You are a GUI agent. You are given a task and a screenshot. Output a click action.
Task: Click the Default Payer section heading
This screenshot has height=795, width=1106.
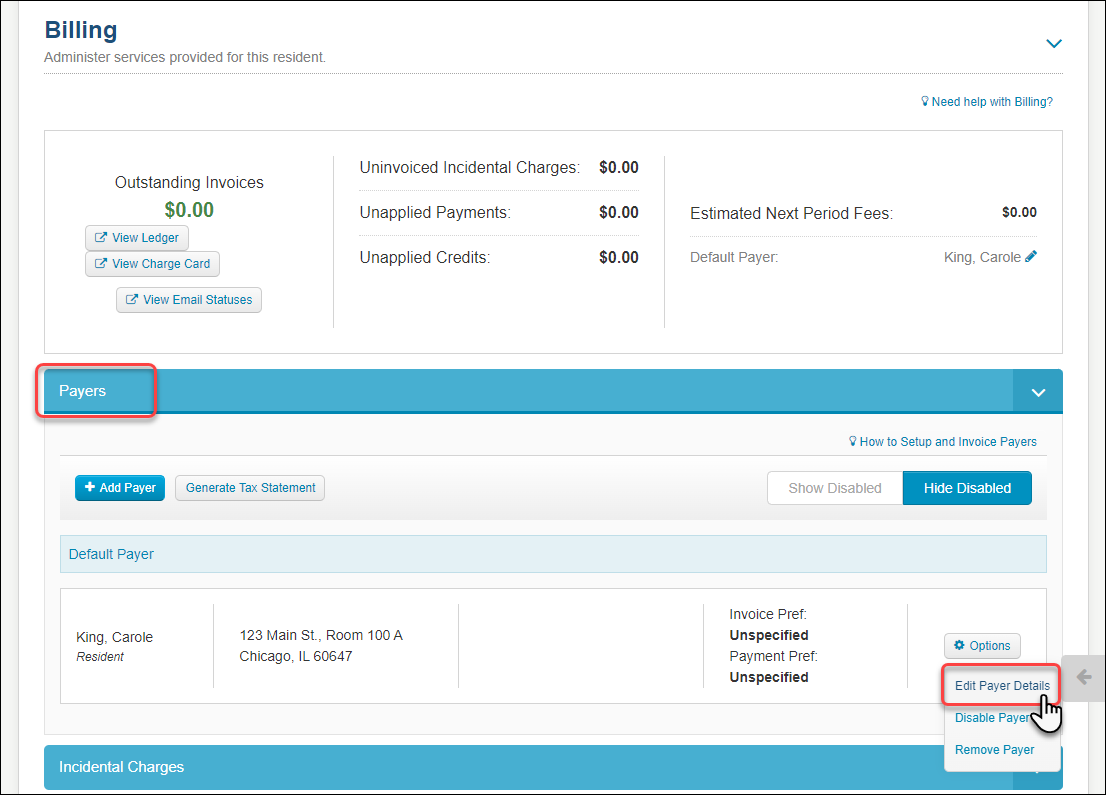click(x=111, y=554)
